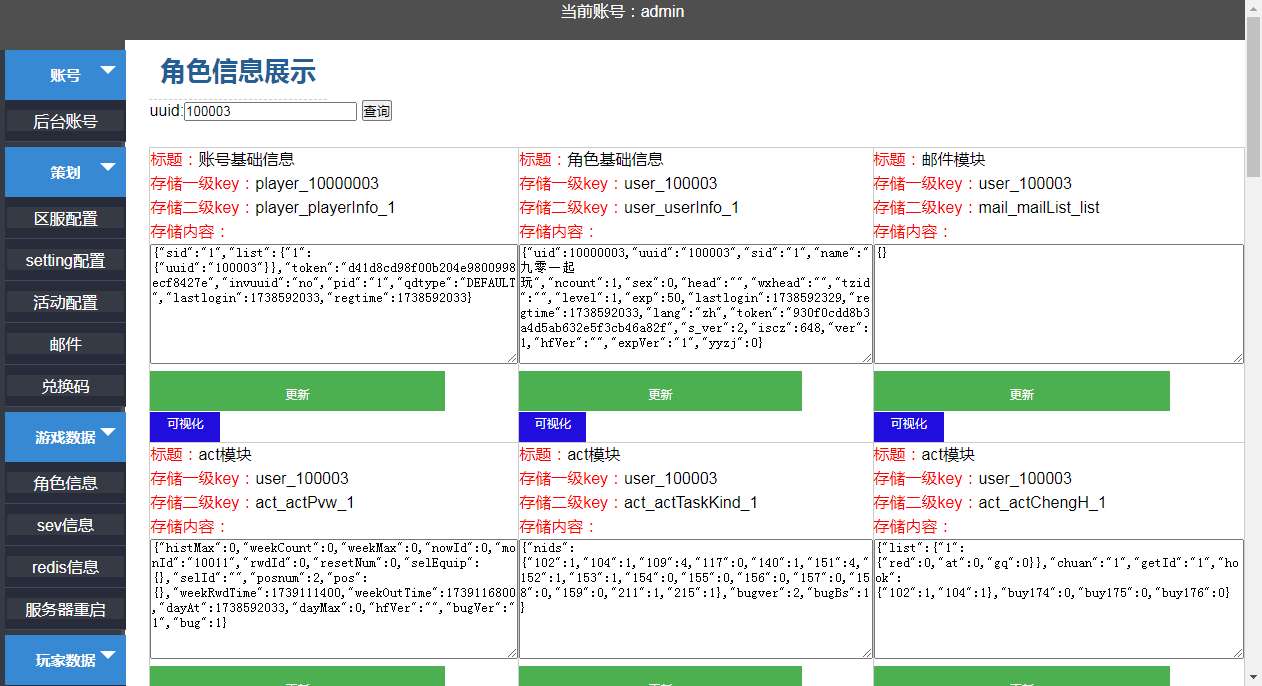Toggle the 游戏数据 sidebar section
Image resolution: width=1262 pixels, height=686 pixels.
click(x=65, y=437)
